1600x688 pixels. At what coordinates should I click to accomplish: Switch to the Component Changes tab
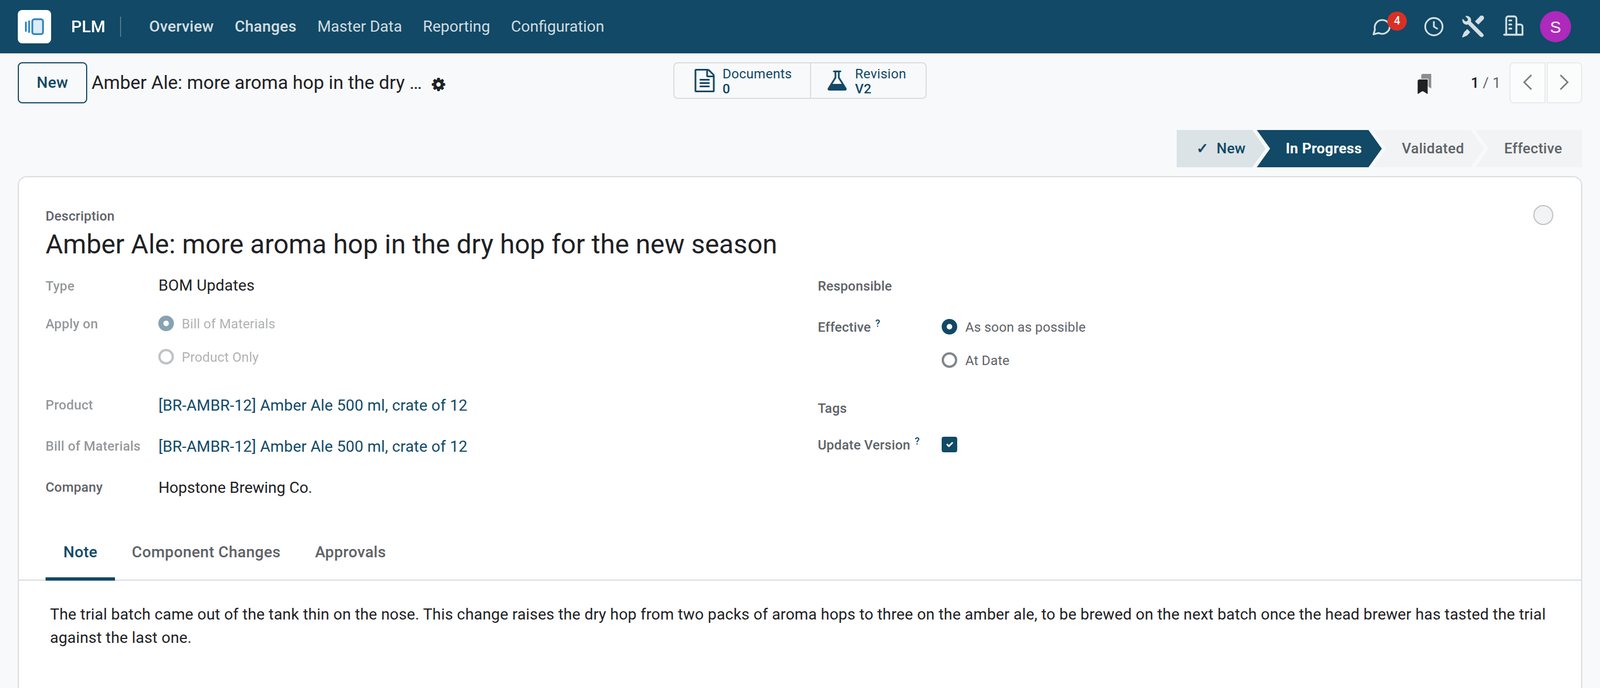click(206, 552)
